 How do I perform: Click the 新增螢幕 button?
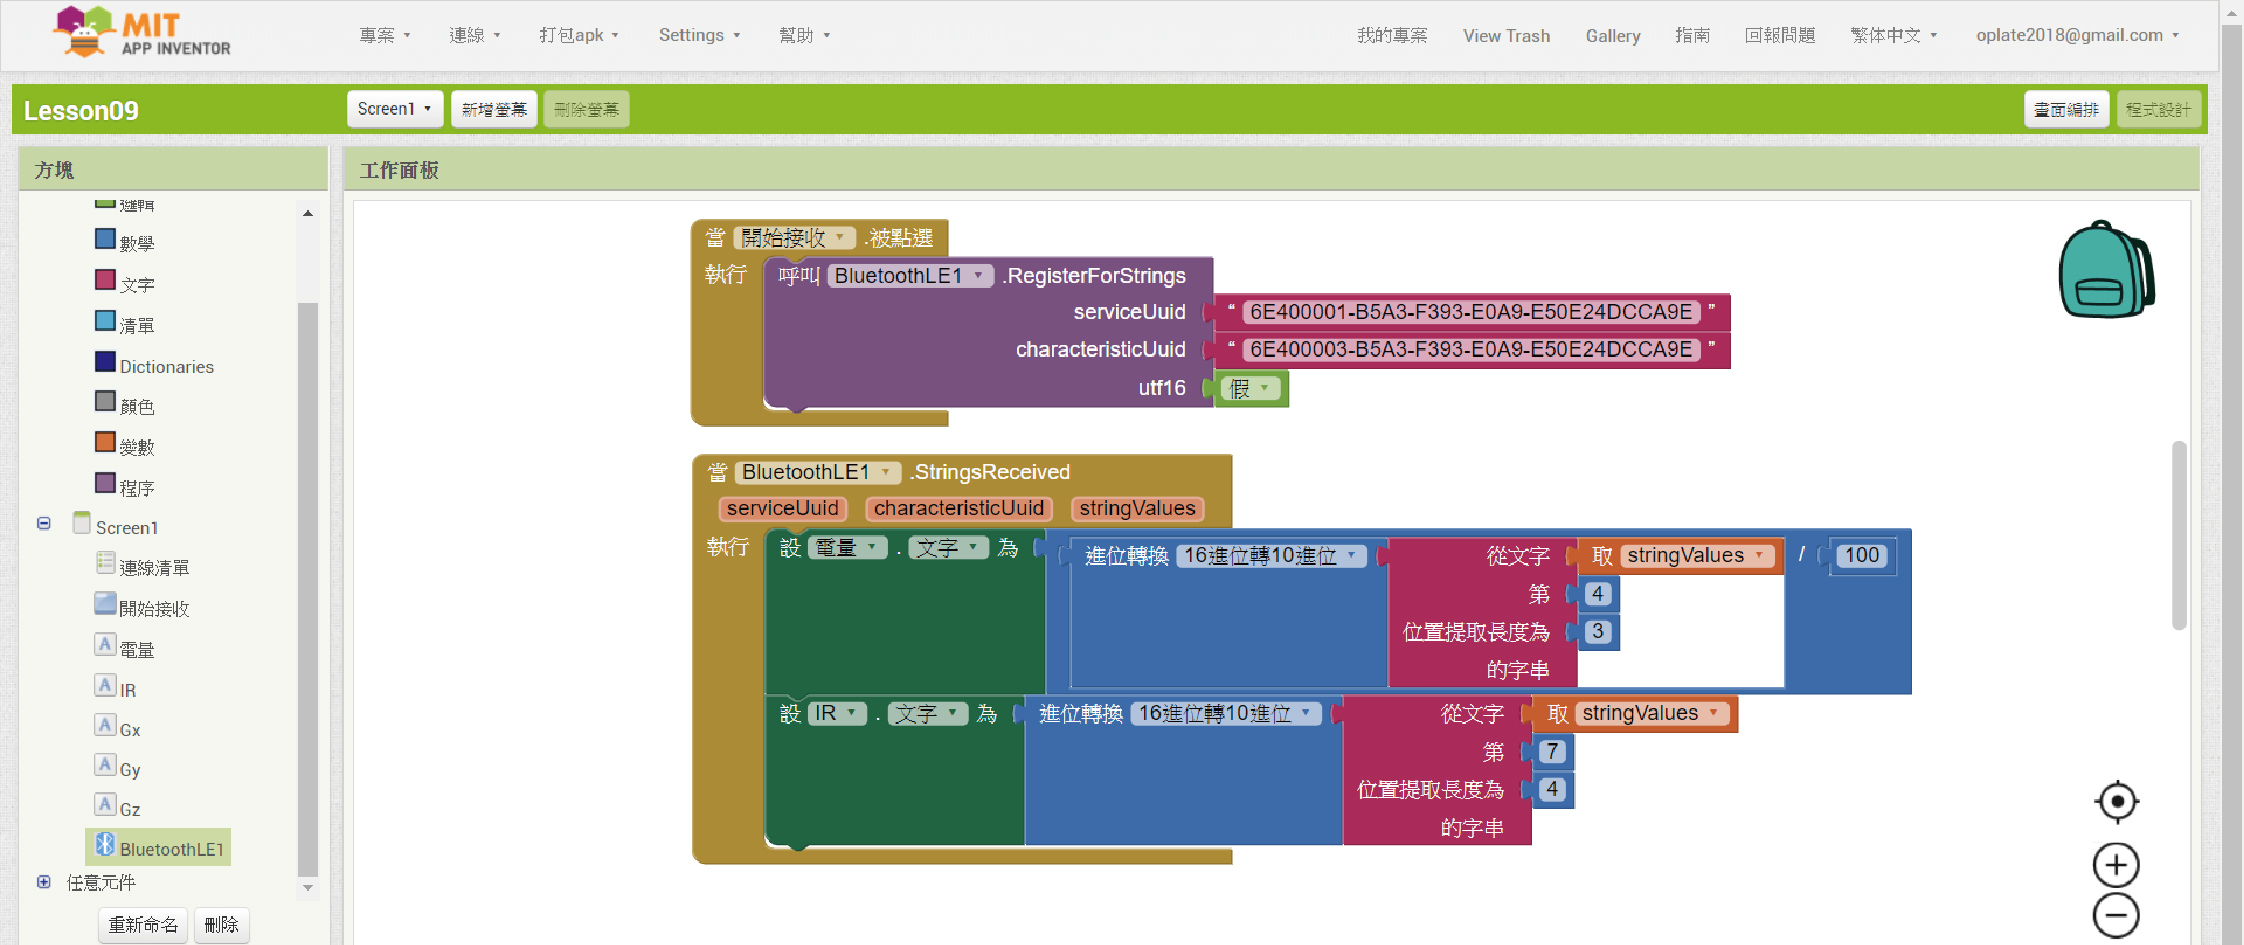click(494, 109)
